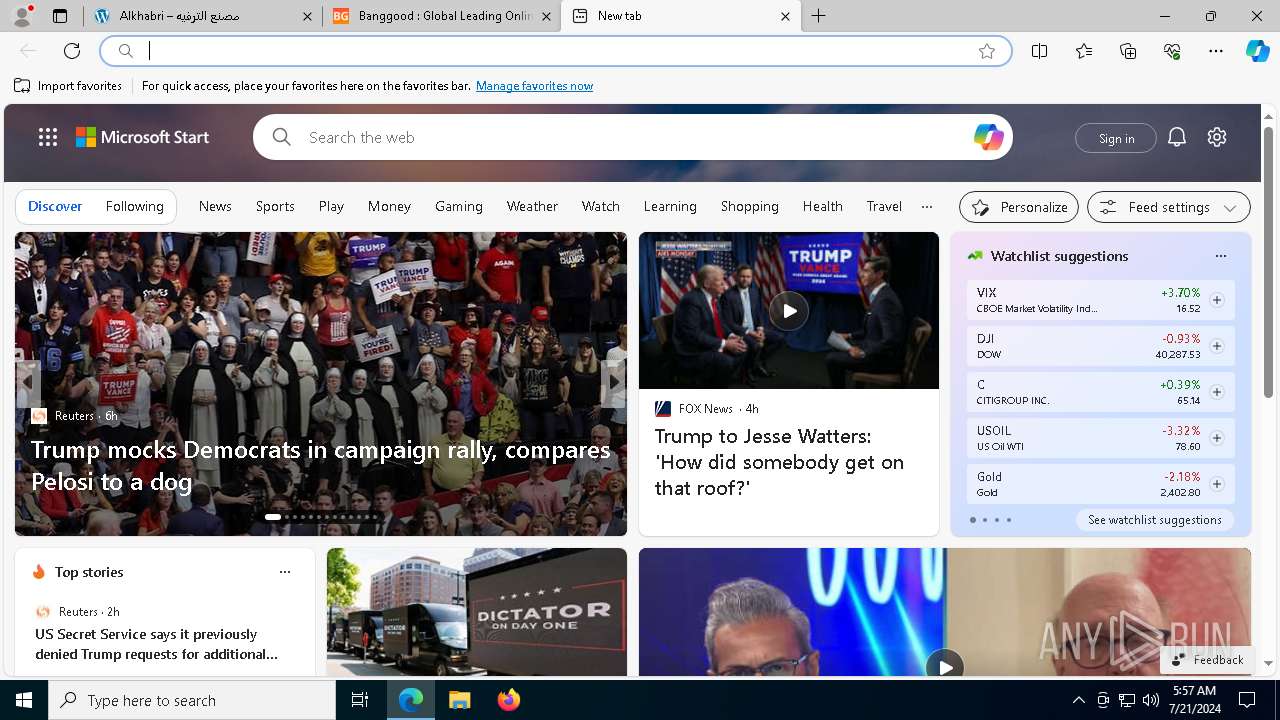Open notifications bell
Viewport: 1280px width, 720px height.
coord(1177,137)
